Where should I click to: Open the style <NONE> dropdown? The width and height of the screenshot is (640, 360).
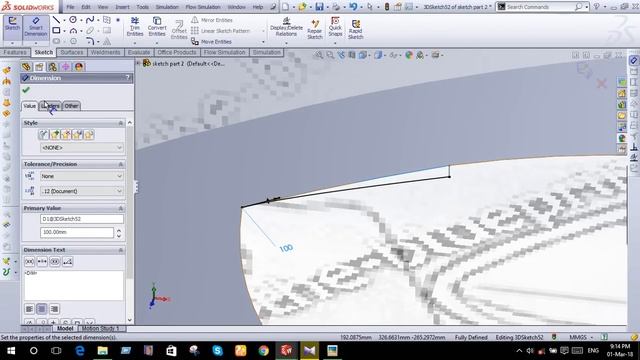pos(82,148)
